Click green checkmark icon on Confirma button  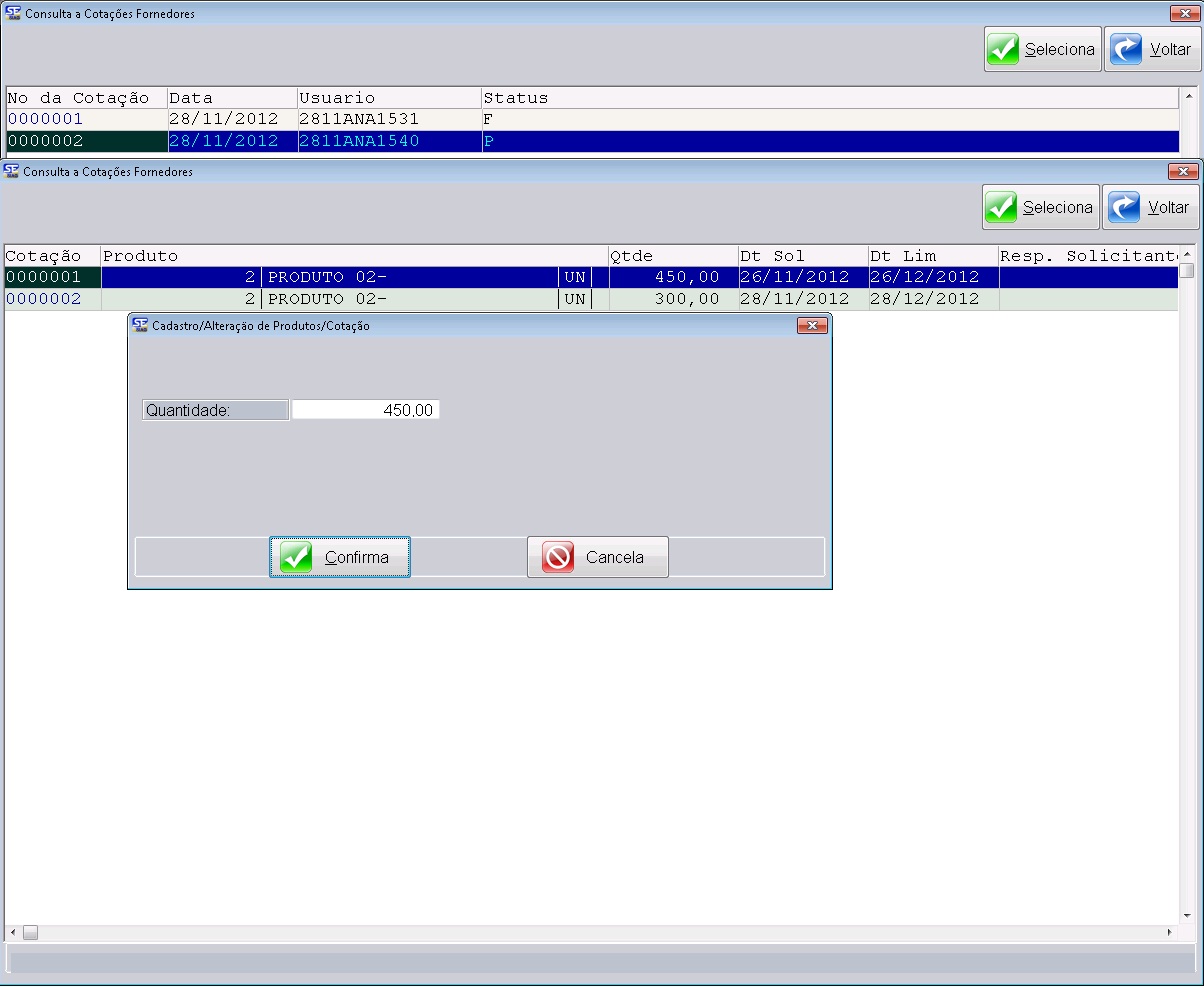296,557
